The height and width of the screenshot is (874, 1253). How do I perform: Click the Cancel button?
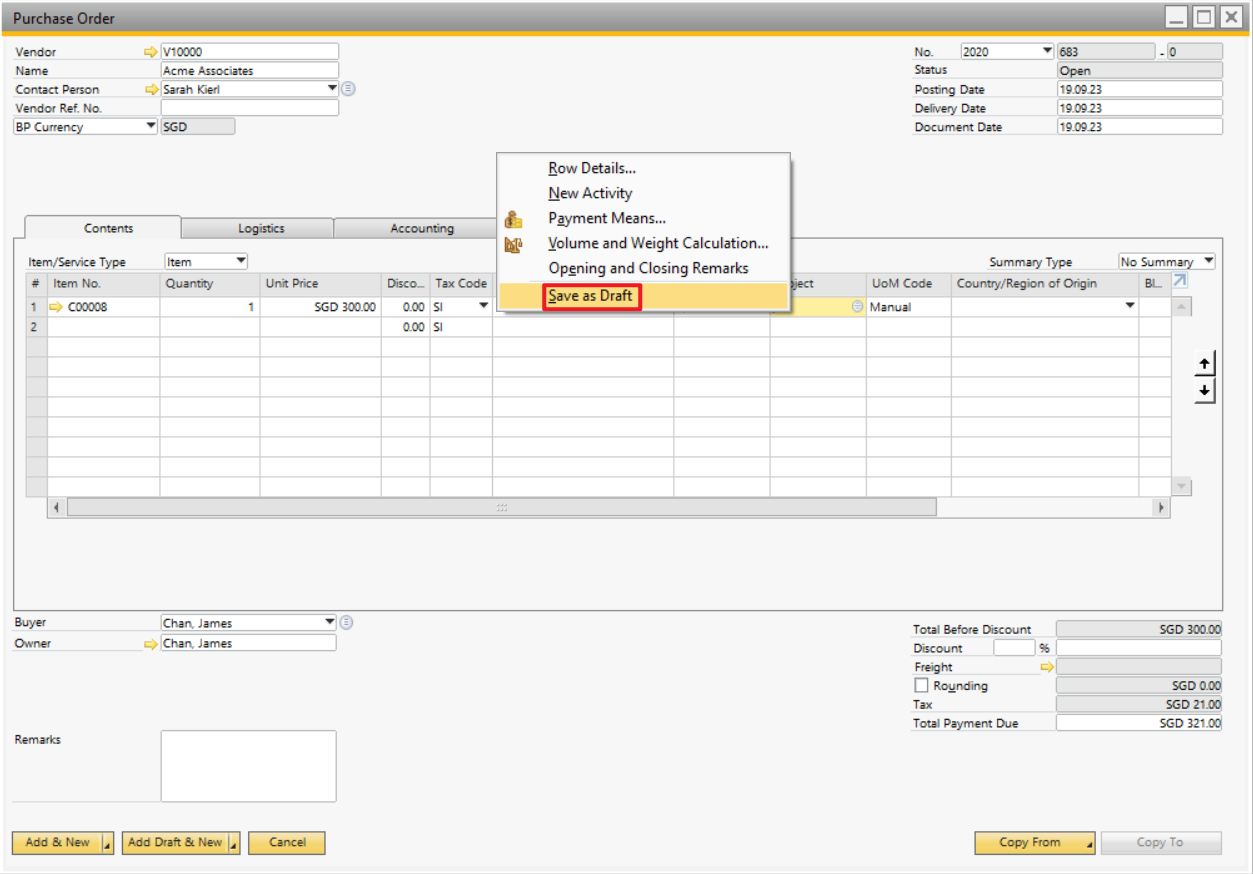coord(287,843)
